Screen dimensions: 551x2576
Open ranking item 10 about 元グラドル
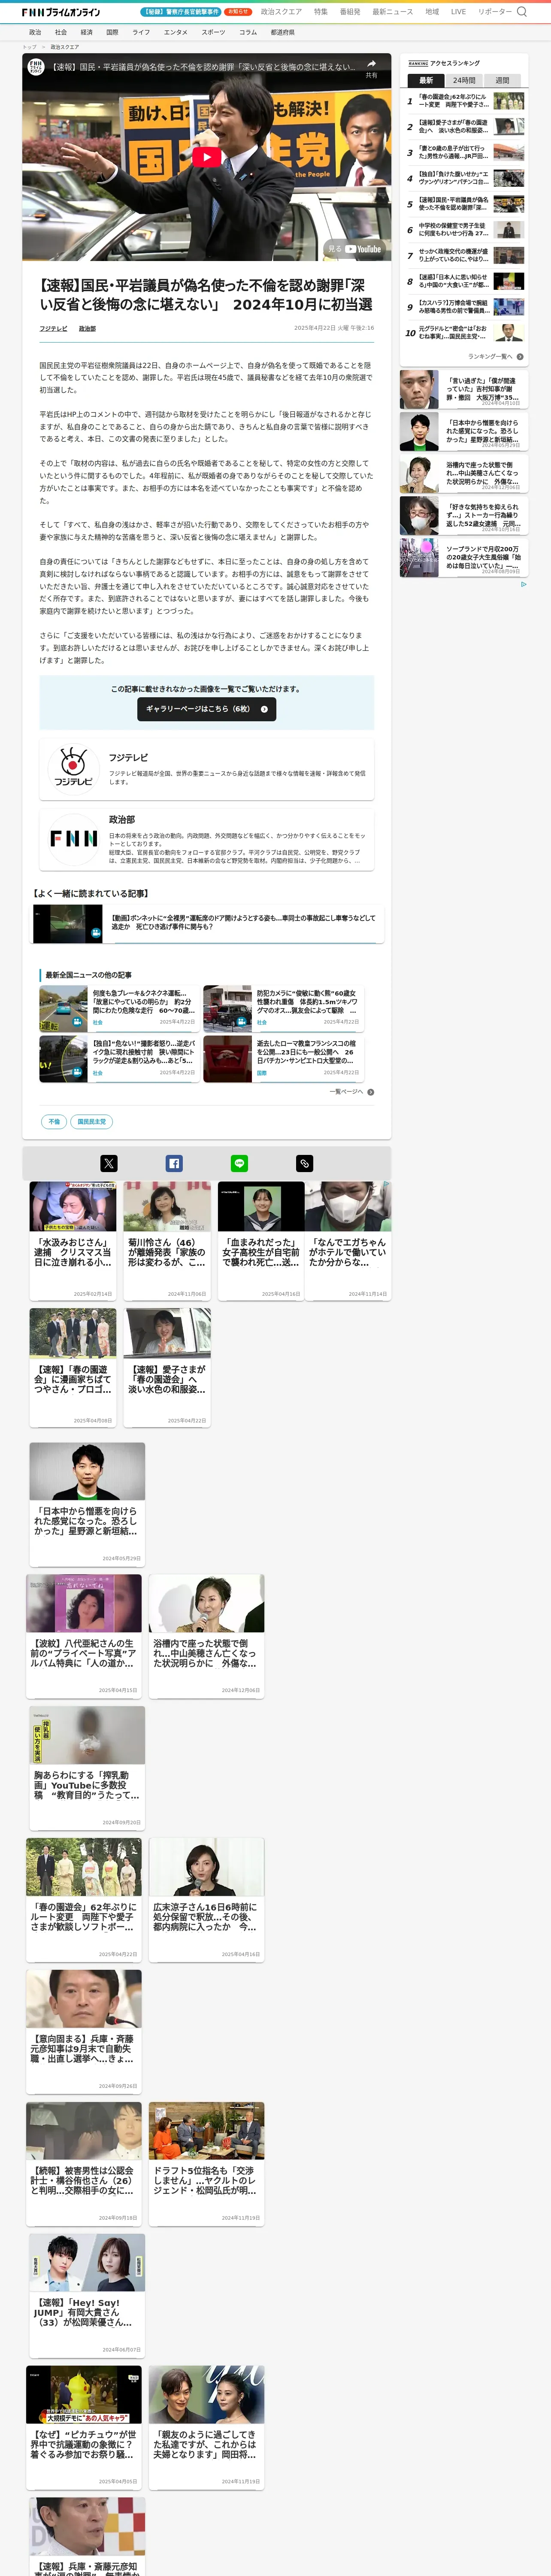coord(464,333)
